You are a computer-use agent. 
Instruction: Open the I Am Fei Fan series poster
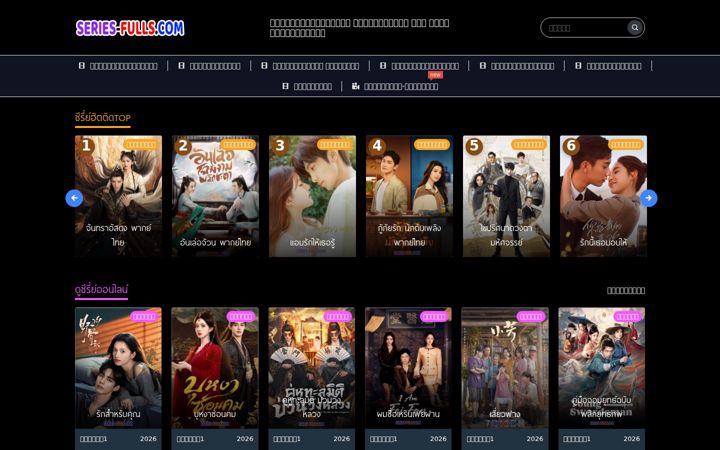click(x=408, y=368)
